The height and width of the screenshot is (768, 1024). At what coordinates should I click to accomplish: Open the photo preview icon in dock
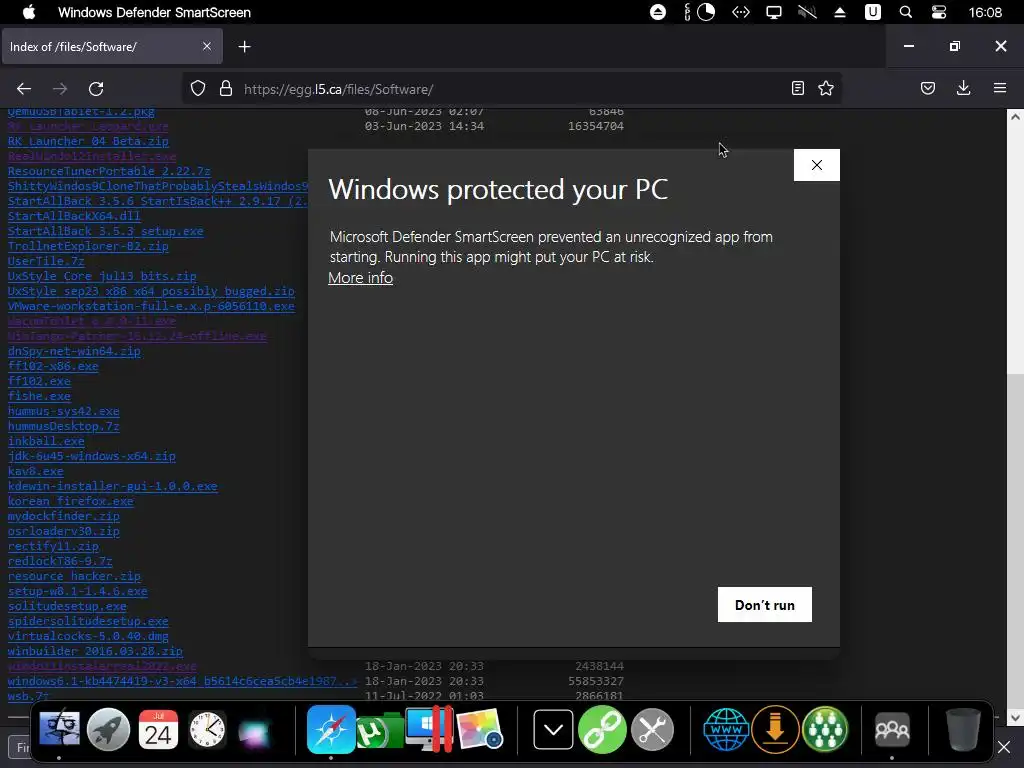click(479, 729)
